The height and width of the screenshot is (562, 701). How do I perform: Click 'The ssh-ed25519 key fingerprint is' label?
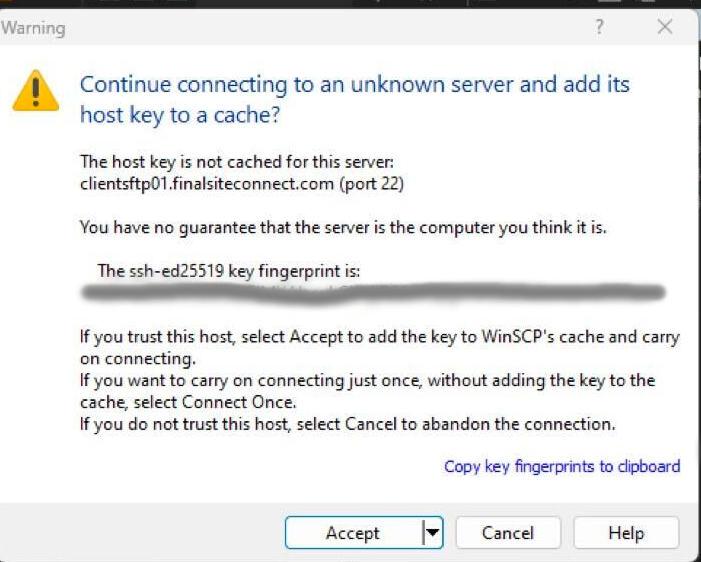pos(228,271)
